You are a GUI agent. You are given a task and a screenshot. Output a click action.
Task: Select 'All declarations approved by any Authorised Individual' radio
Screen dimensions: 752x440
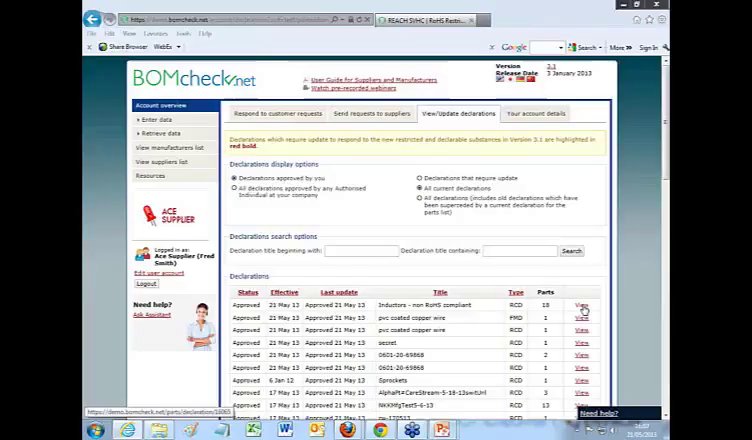[x=234, y=188]
